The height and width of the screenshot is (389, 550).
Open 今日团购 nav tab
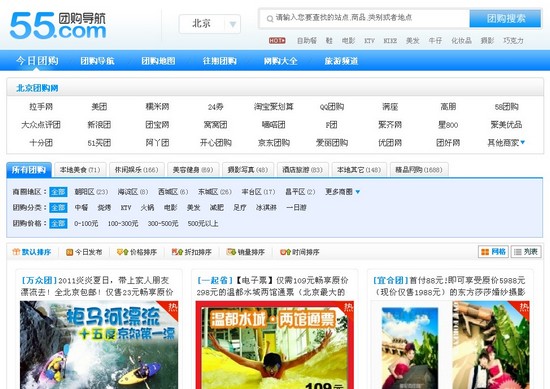point(37,61)
